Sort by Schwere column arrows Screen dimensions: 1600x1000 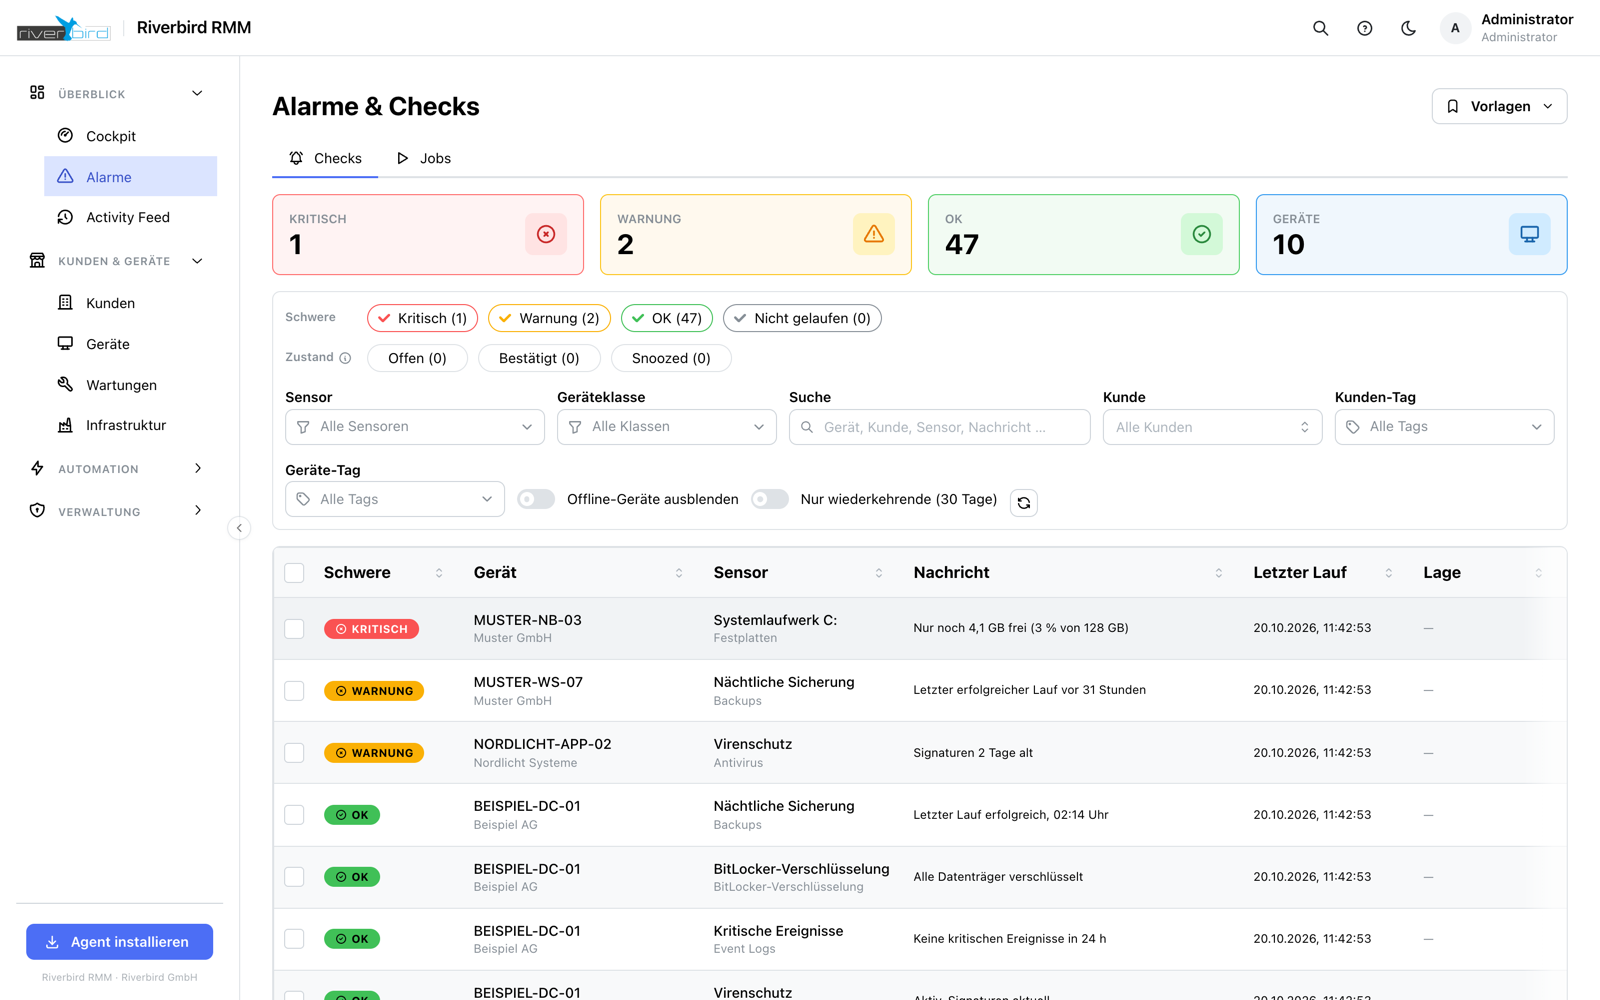click(439, 573)
